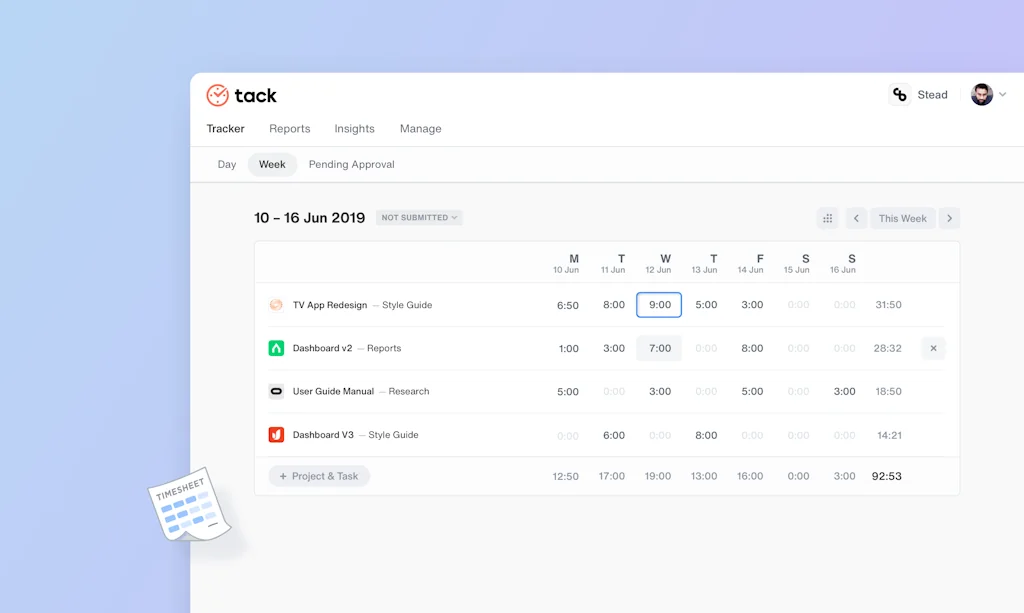Select the User Guide Manual project name

[333, 391]
